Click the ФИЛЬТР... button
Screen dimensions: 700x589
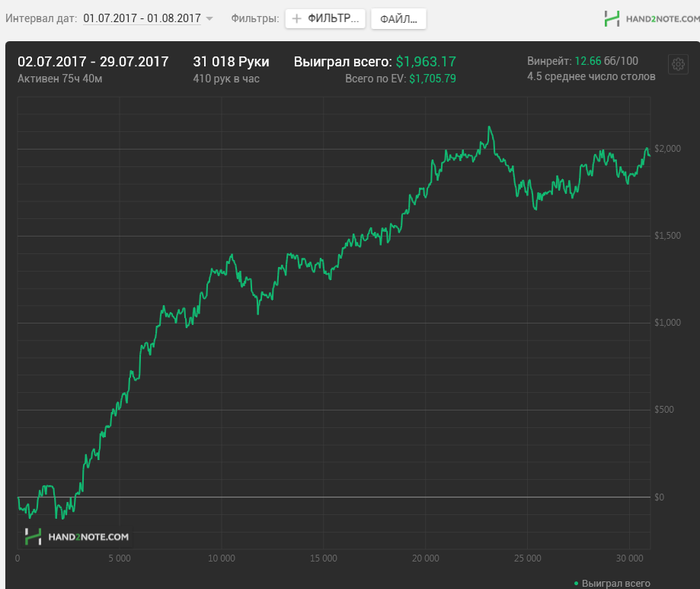click(x=325, y=19)
